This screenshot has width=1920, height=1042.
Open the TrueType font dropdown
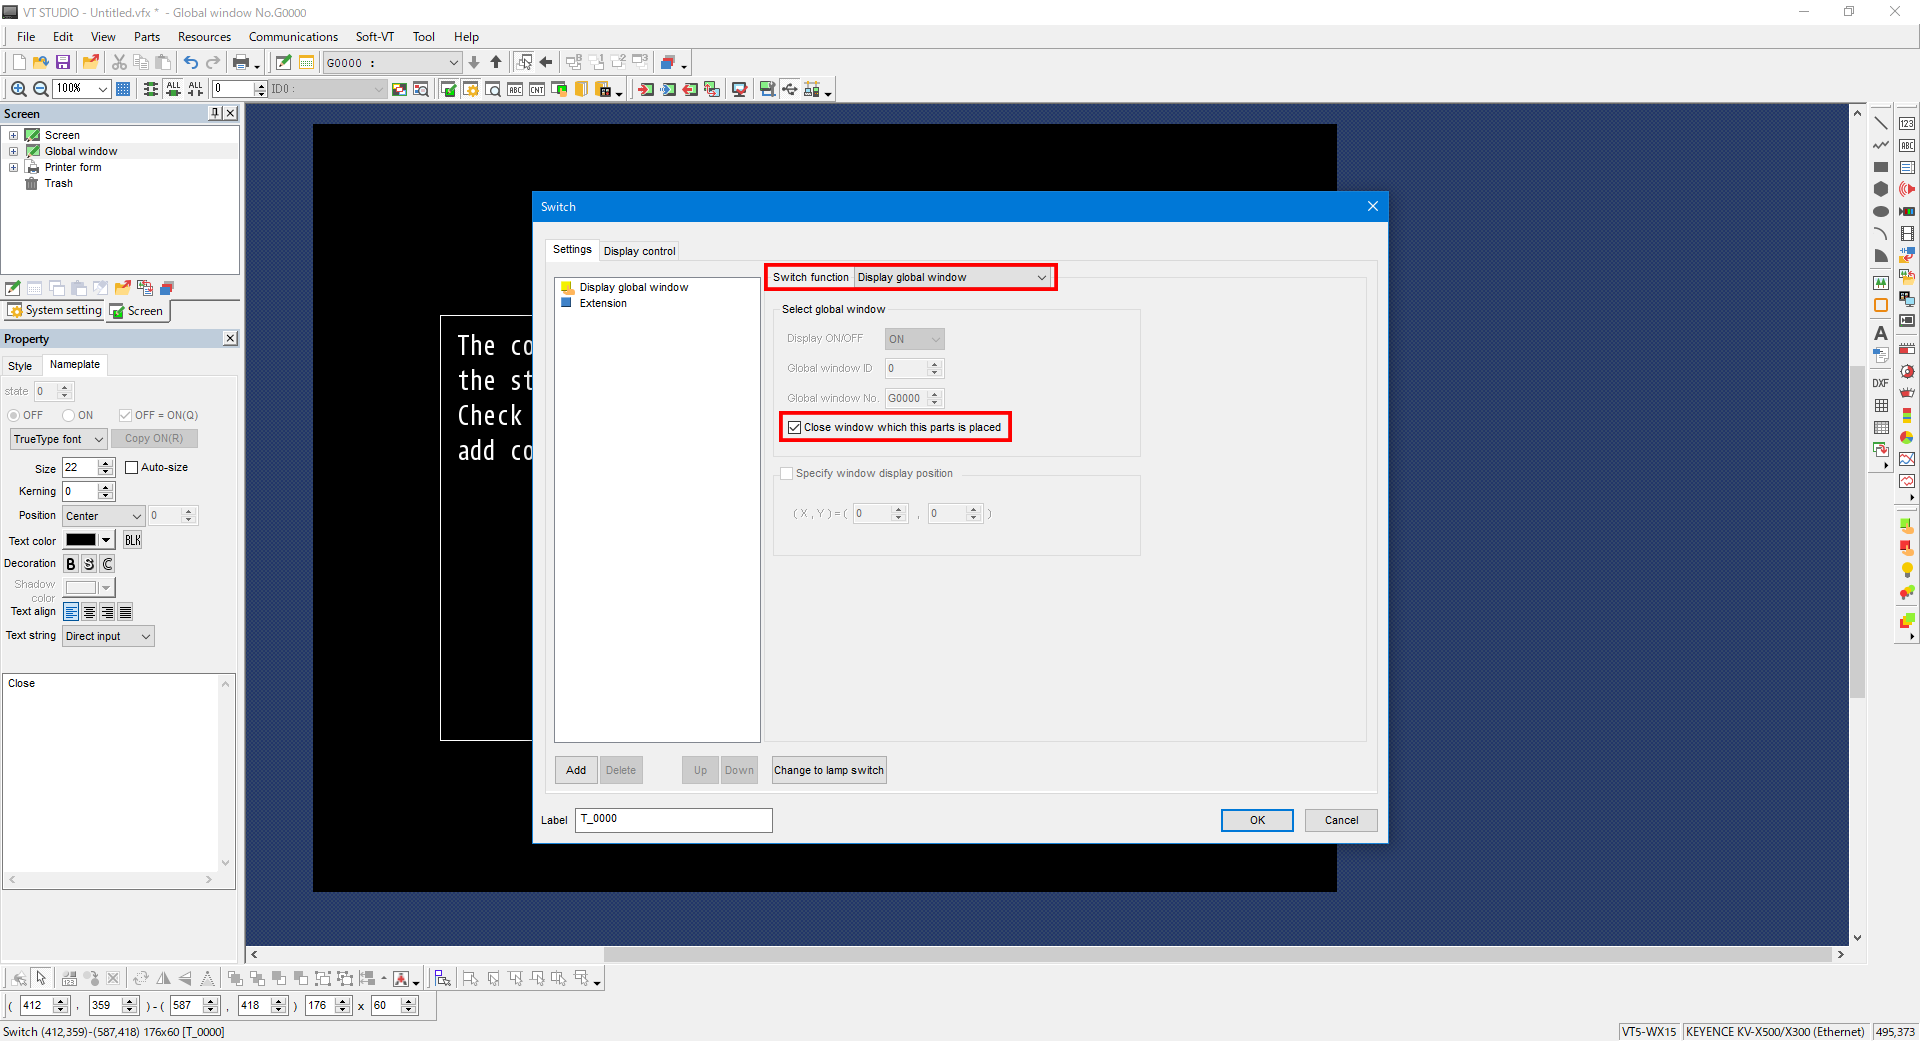tap(58, 439)
